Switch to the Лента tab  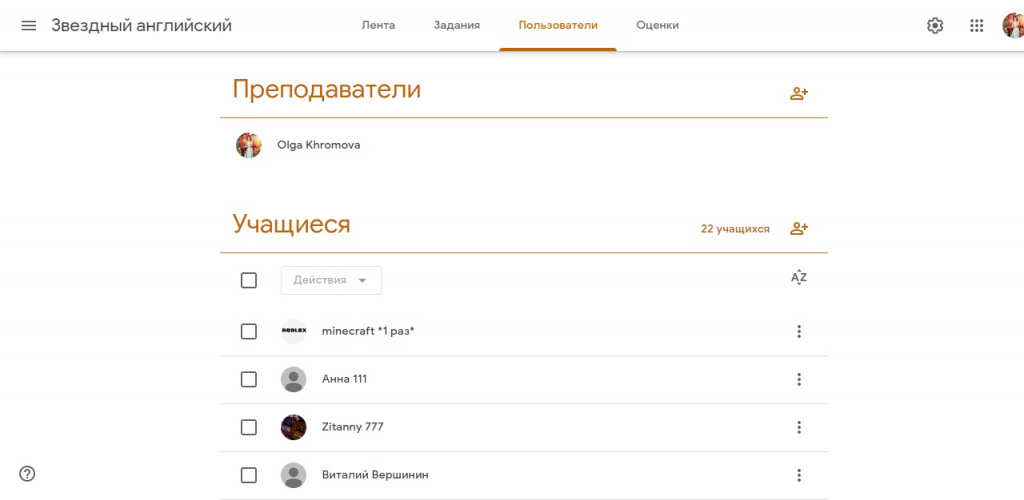coord(378,25)
